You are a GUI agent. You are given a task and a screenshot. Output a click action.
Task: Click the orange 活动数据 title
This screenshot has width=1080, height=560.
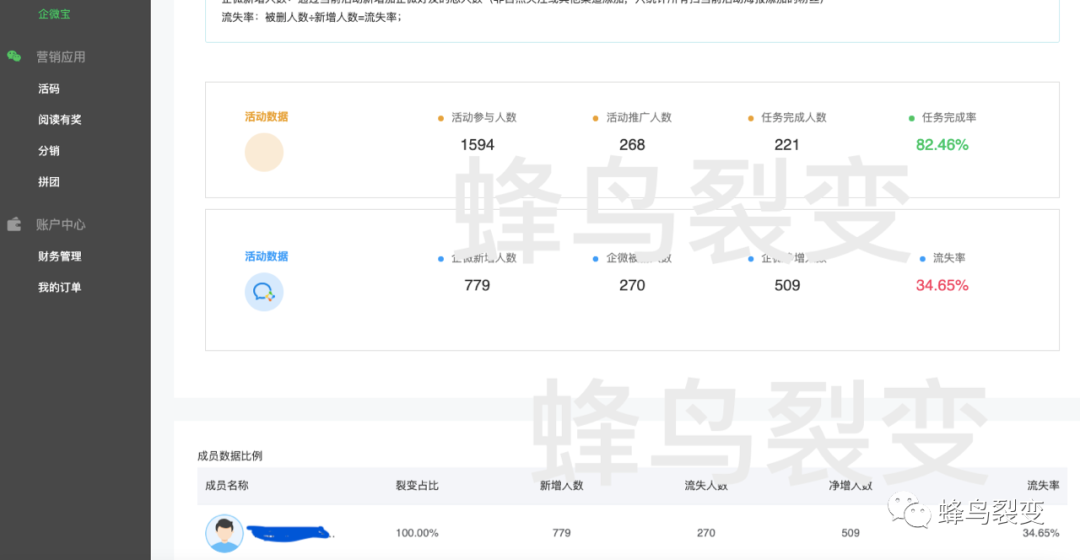point(267,116)
